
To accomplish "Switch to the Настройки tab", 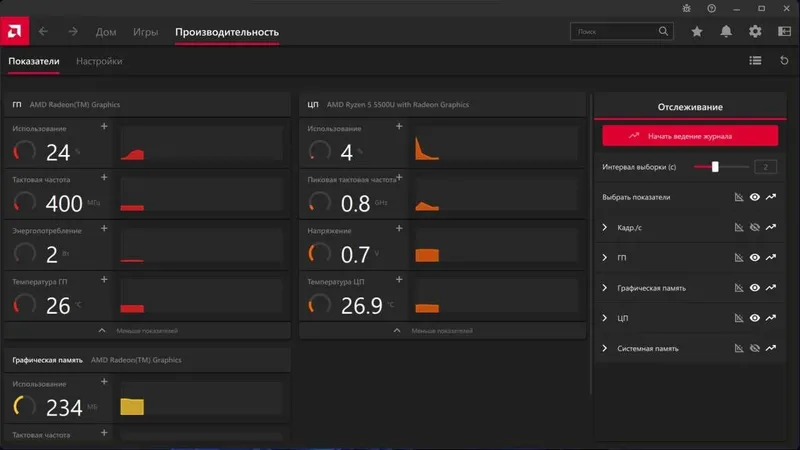I will click(99, 61).
